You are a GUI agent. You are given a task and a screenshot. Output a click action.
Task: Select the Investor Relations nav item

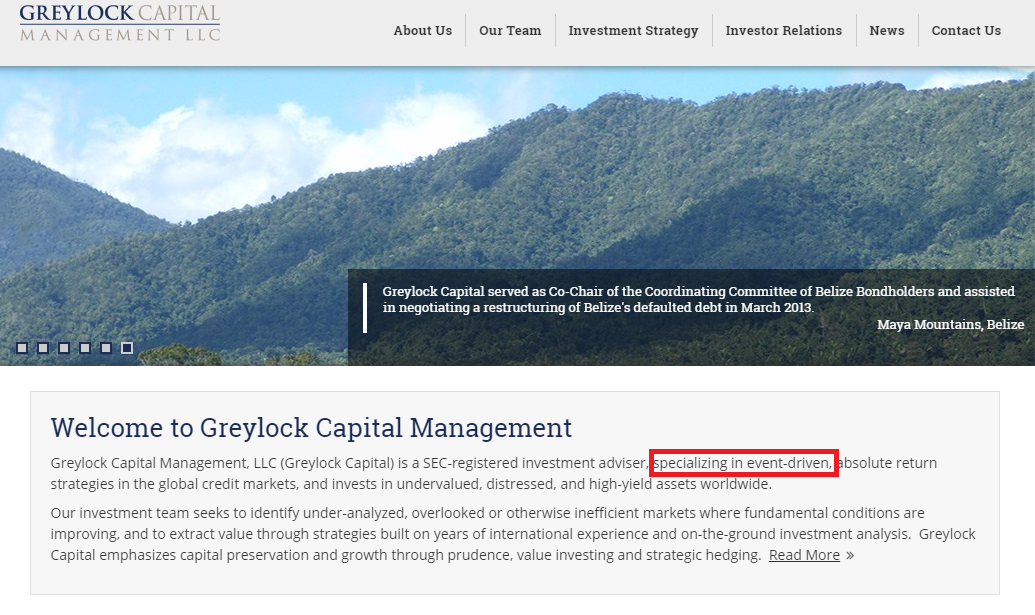click(x=783, y=31)
